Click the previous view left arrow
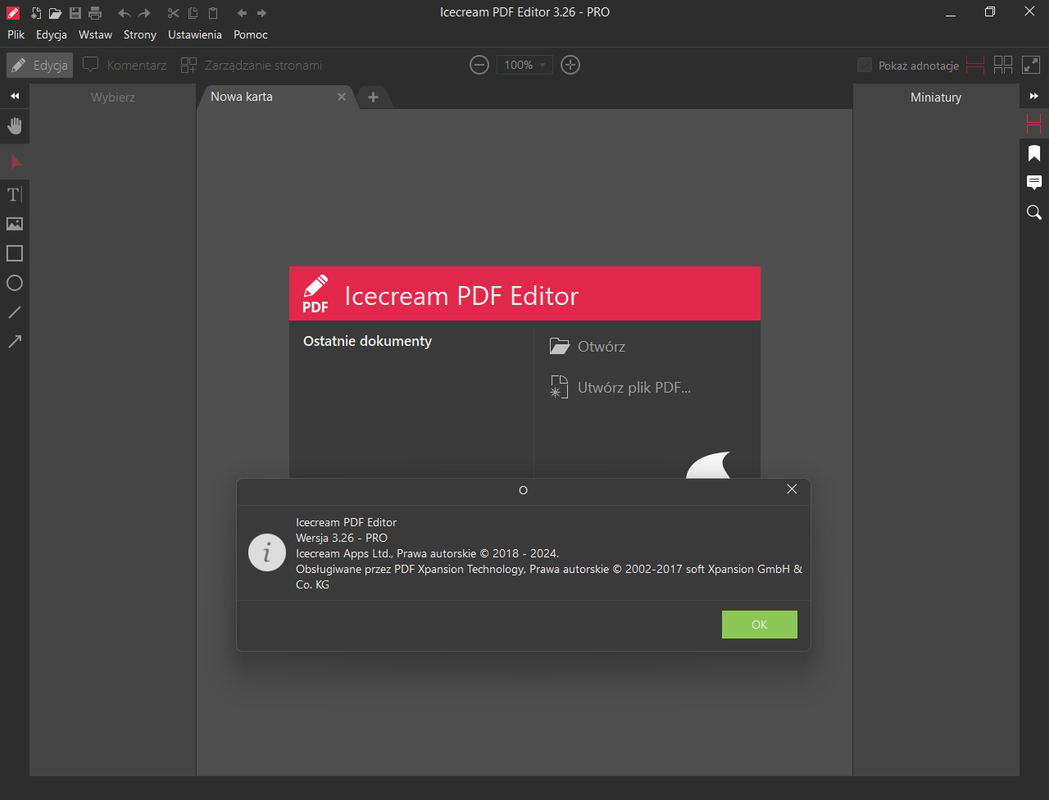 pos(242,13)
